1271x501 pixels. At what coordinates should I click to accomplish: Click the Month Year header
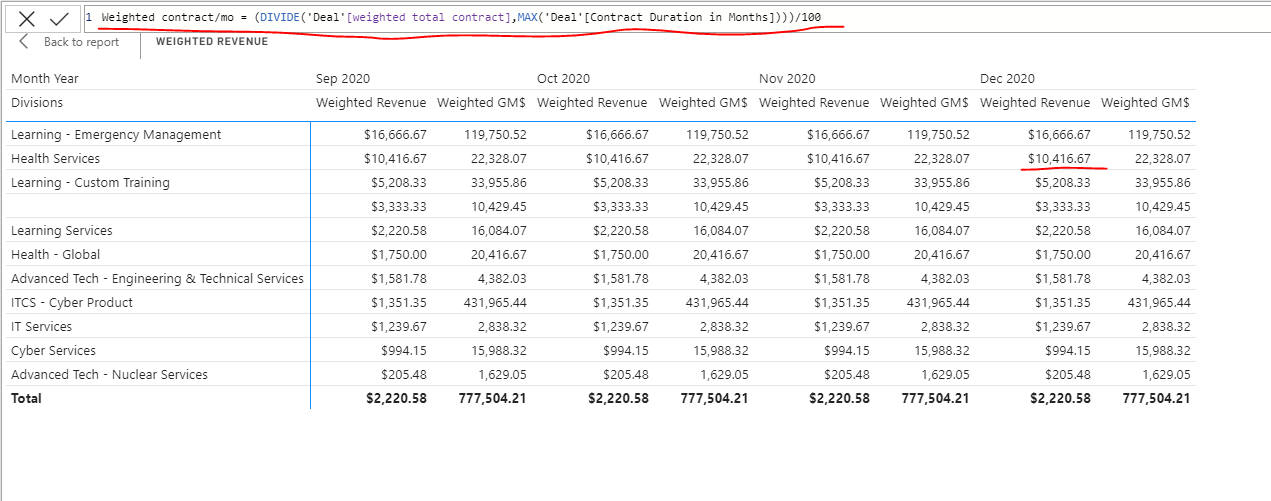click(x=45, y=78)
